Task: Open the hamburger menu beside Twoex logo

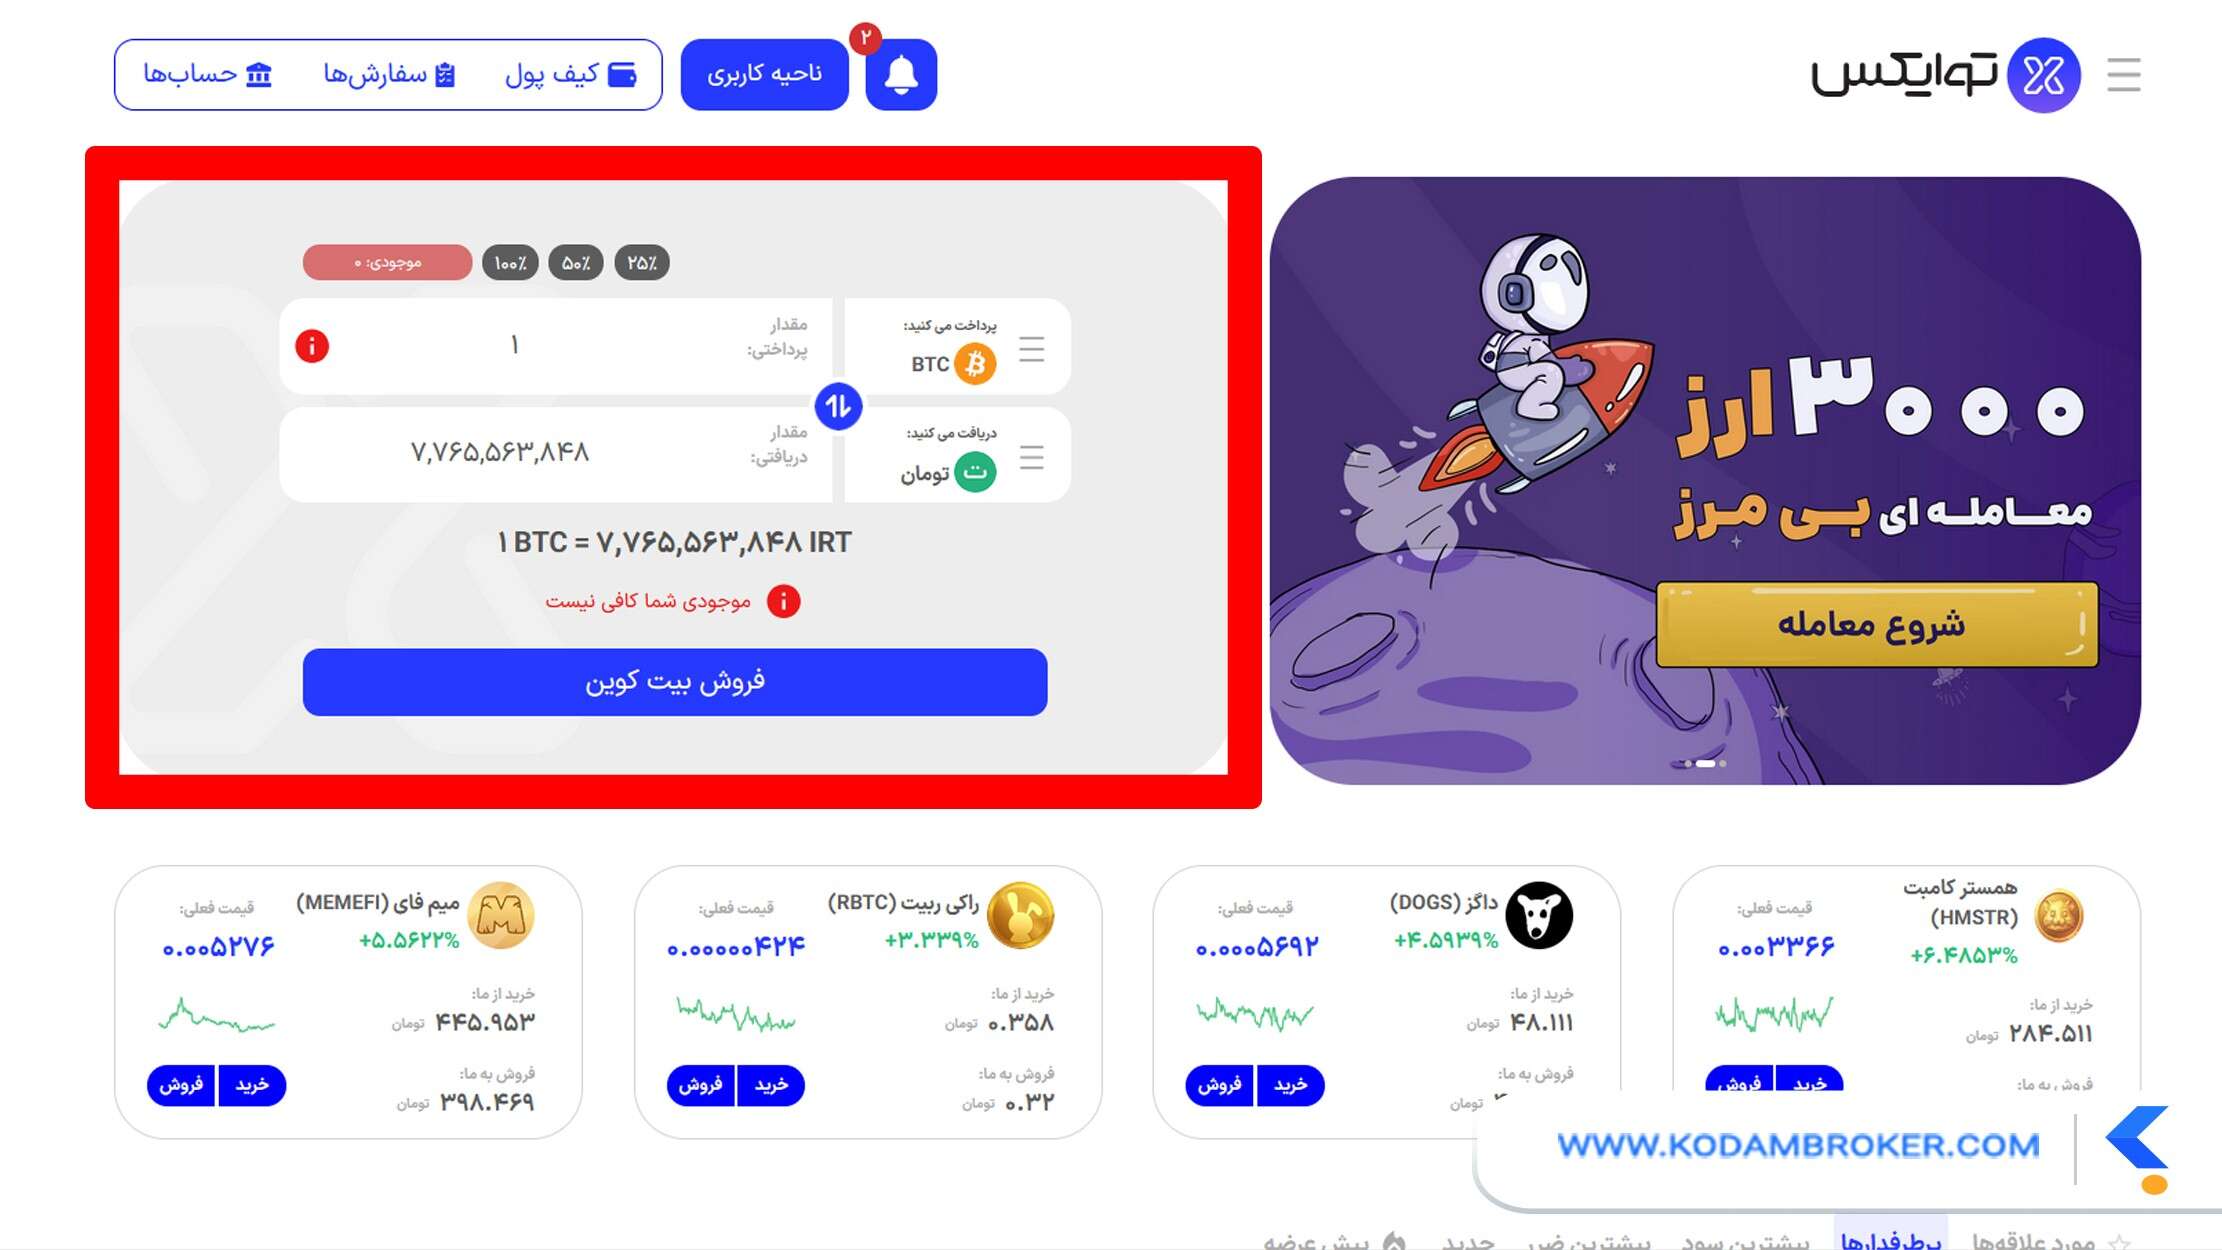Action: click(2123, 75)
